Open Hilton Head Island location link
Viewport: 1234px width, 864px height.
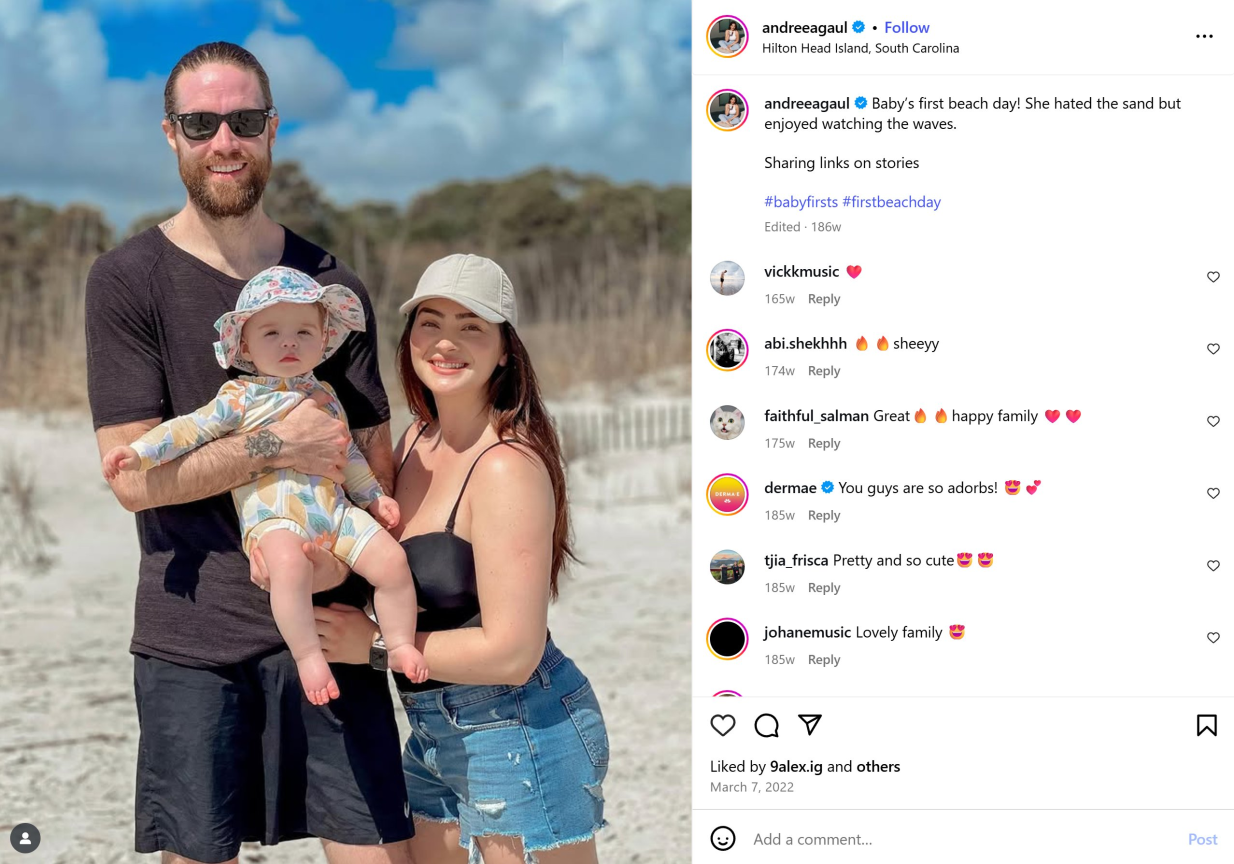coord(860,48)
